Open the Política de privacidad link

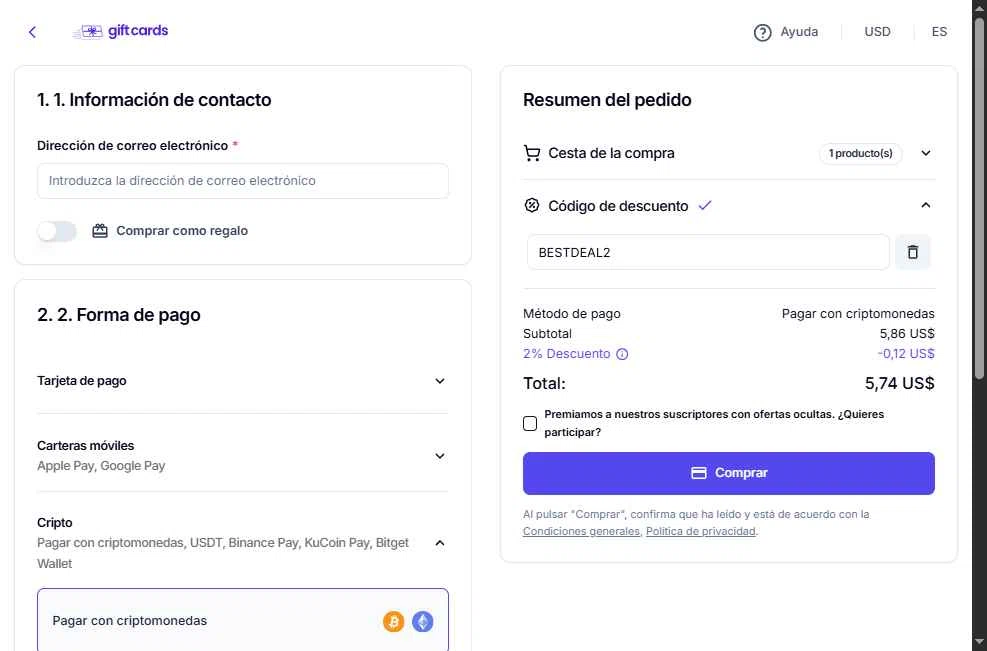click(x=701, y=531)
